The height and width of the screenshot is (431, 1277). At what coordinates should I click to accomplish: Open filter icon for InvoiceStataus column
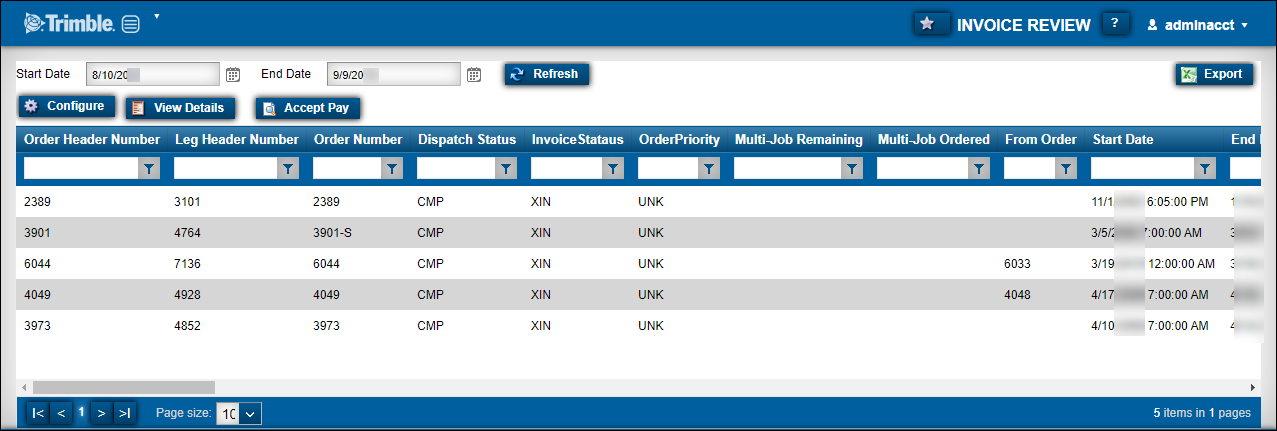[x=612, y=171]
